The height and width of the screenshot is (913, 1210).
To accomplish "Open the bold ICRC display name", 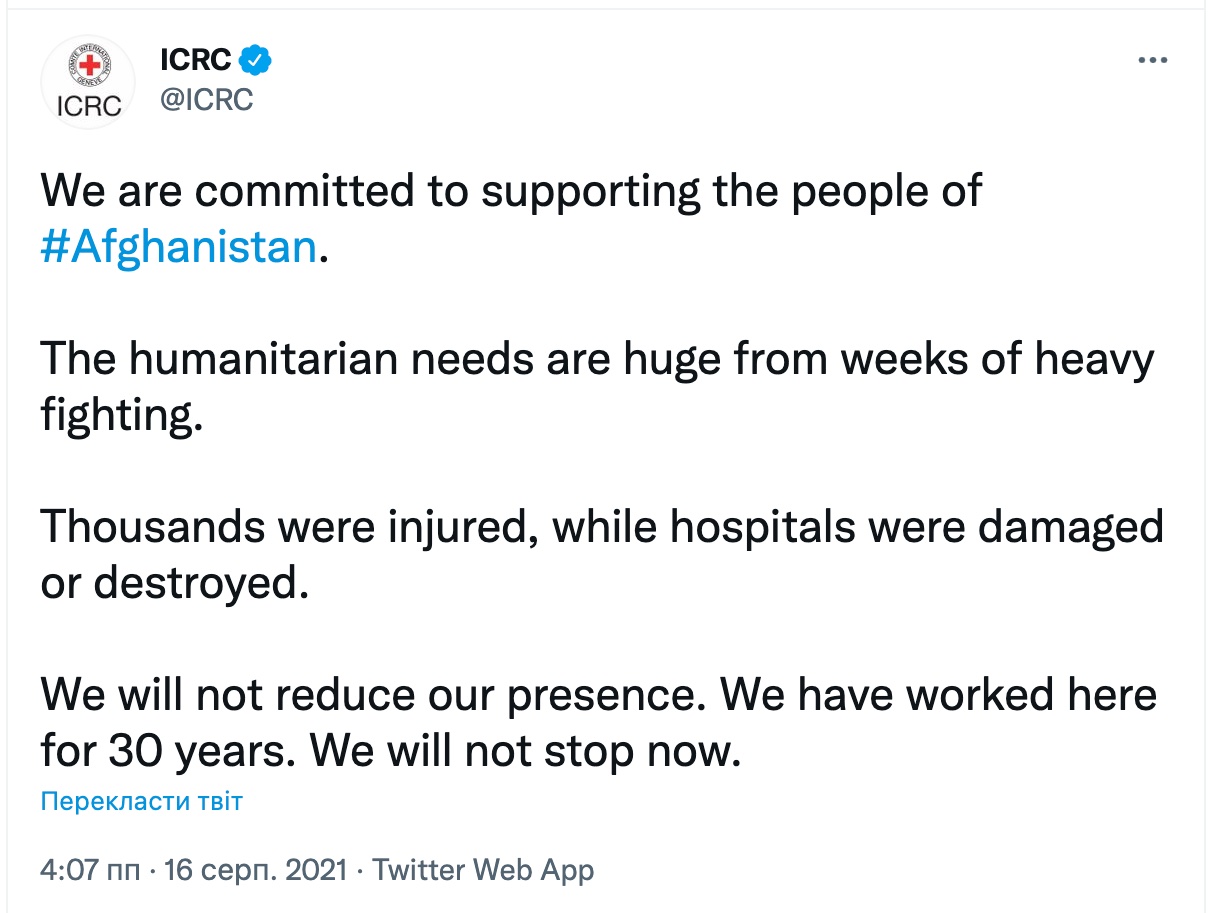I will point(196,61).
